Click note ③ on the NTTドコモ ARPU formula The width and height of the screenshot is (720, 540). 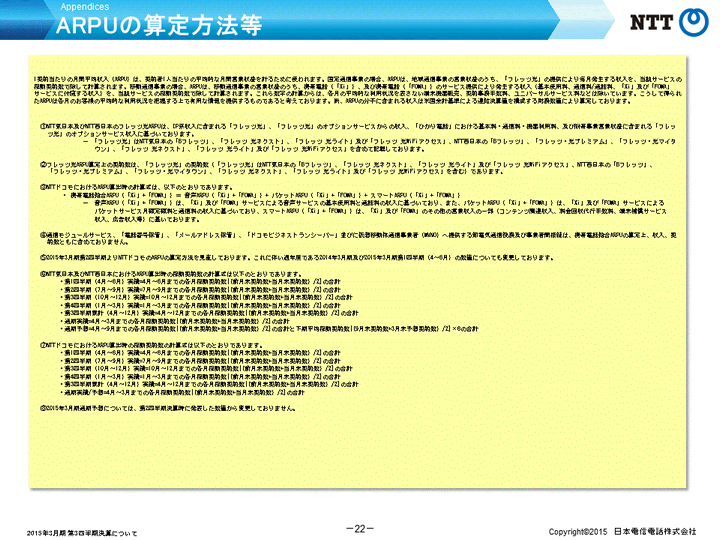click(137, 187)
